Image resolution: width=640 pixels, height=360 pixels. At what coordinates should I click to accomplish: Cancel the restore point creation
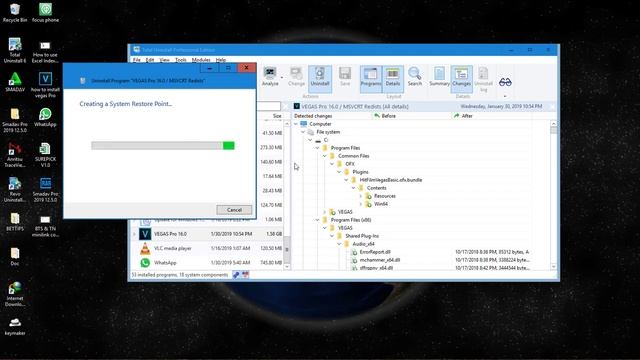tap(234, 210)
